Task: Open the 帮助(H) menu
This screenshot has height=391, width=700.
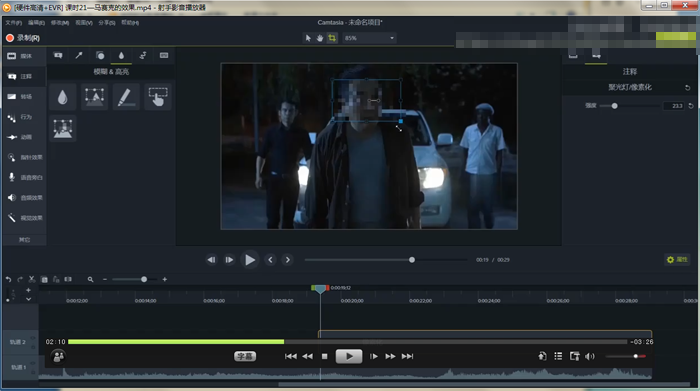Action: pos(130,22)
